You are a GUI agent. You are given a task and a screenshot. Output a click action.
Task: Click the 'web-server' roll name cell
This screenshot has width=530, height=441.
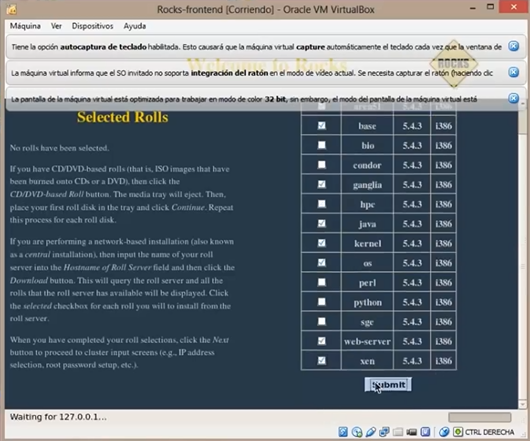(367, 342)
